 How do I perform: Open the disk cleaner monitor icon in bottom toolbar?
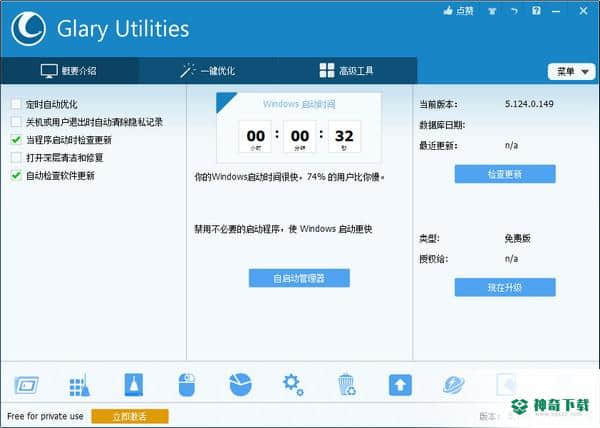click(x=26, y=385)
